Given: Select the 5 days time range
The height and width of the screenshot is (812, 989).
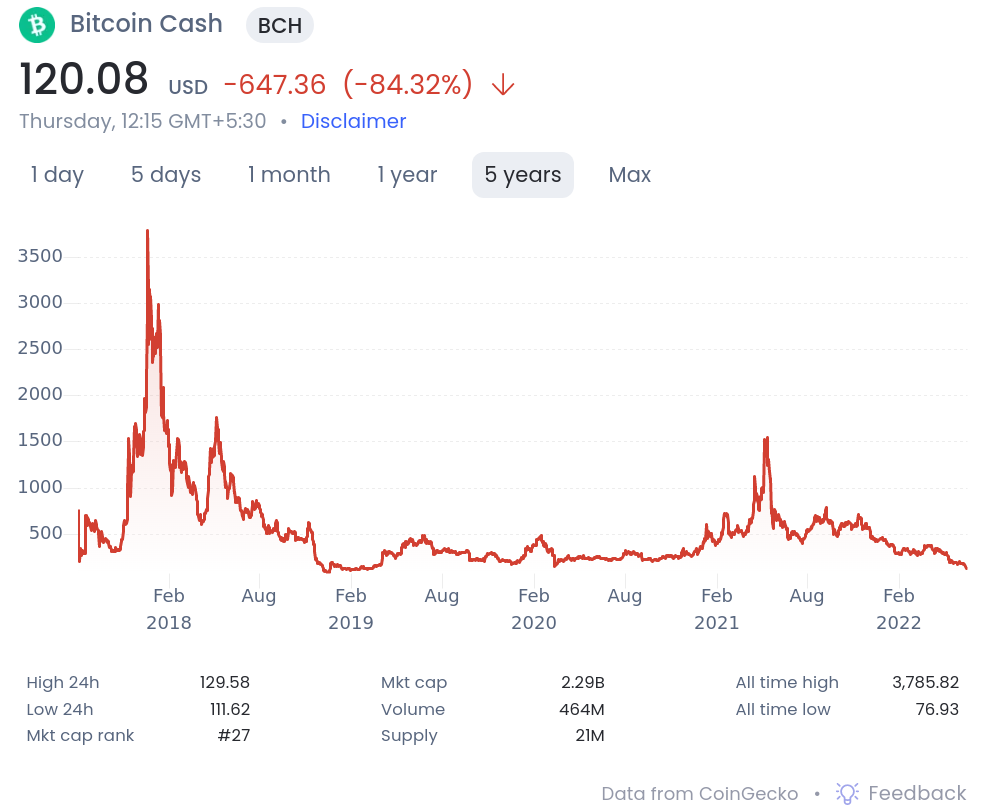Looking at the screenshot, I should click(165, 174).
